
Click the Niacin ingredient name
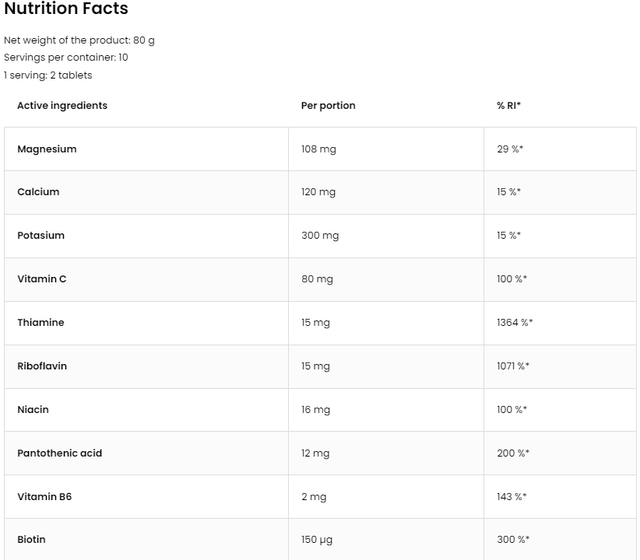(x=33, y=410)
